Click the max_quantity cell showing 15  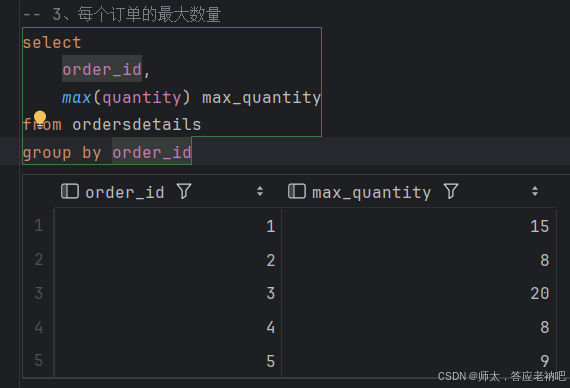[419, 226]
